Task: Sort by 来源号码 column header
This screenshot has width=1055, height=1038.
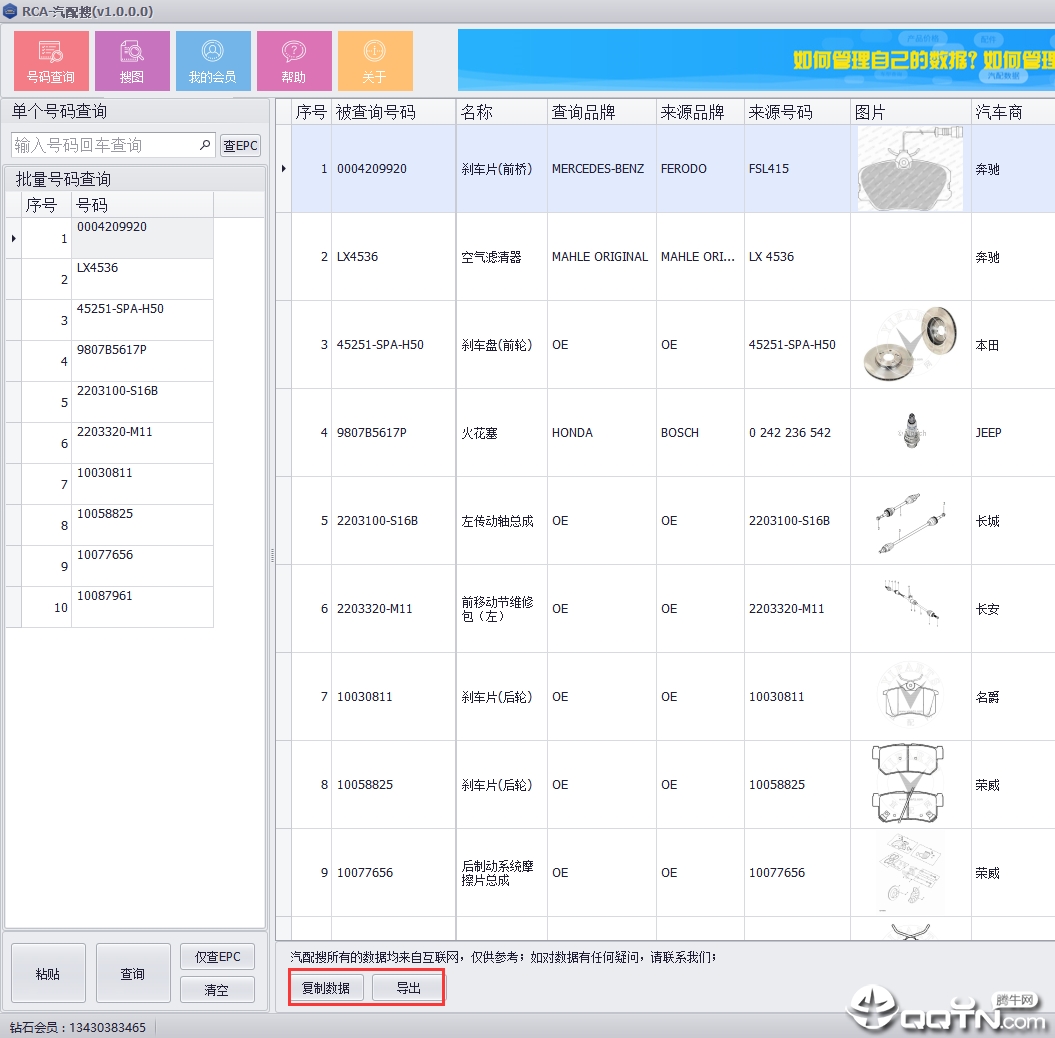Action: click(797, 112)
